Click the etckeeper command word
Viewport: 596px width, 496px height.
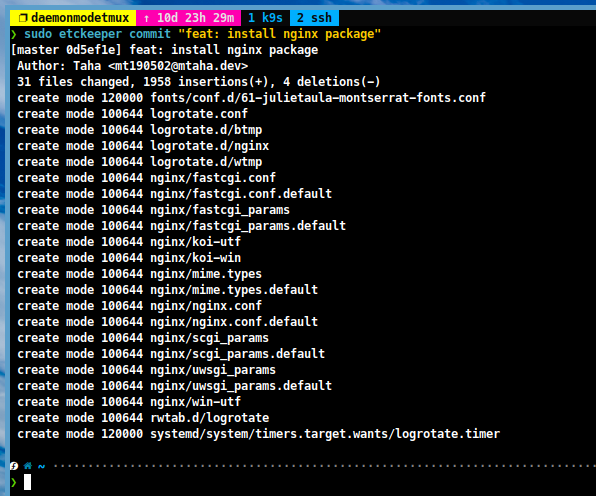[90, 34]
